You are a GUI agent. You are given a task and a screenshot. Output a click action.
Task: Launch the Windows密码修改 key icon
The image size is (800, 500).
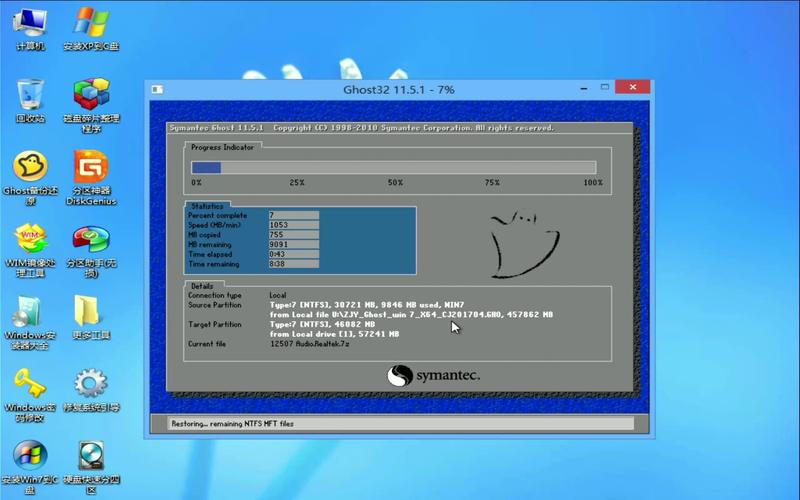pos(30,384)
